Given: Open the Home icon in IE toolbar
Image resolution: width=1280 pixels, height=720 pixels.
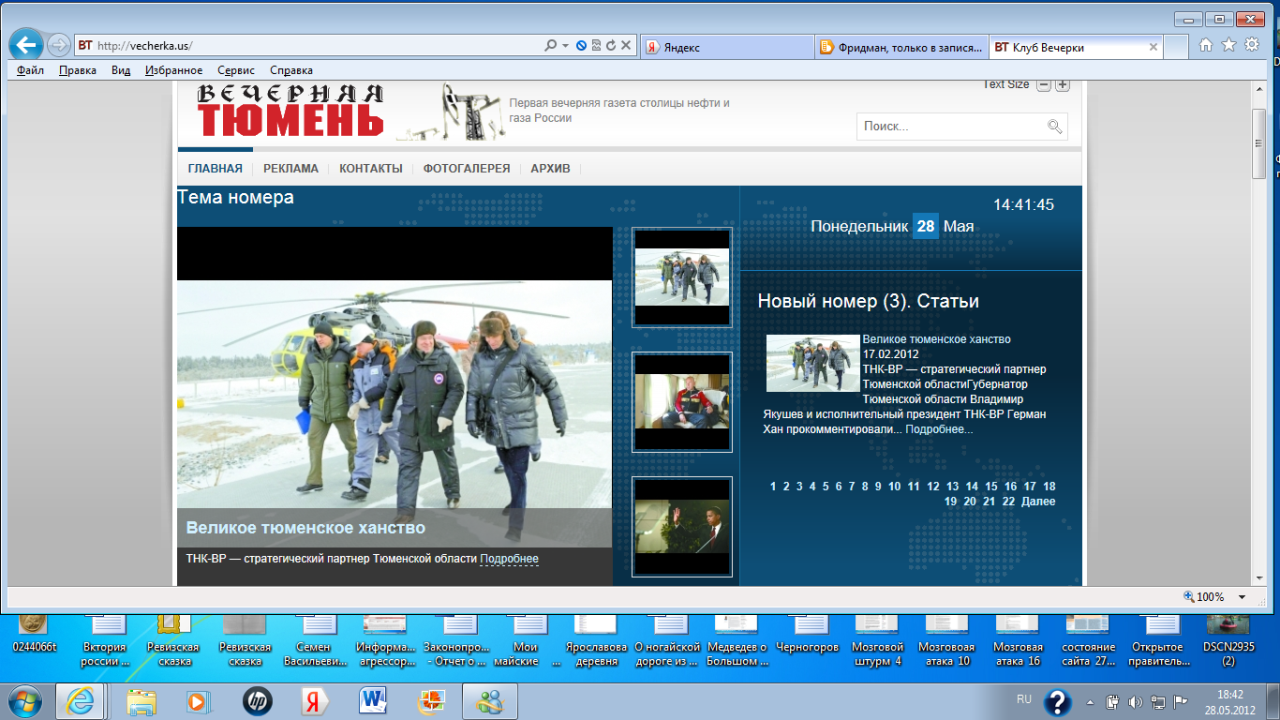Looking at the screenshot, I should point(1206,45).
